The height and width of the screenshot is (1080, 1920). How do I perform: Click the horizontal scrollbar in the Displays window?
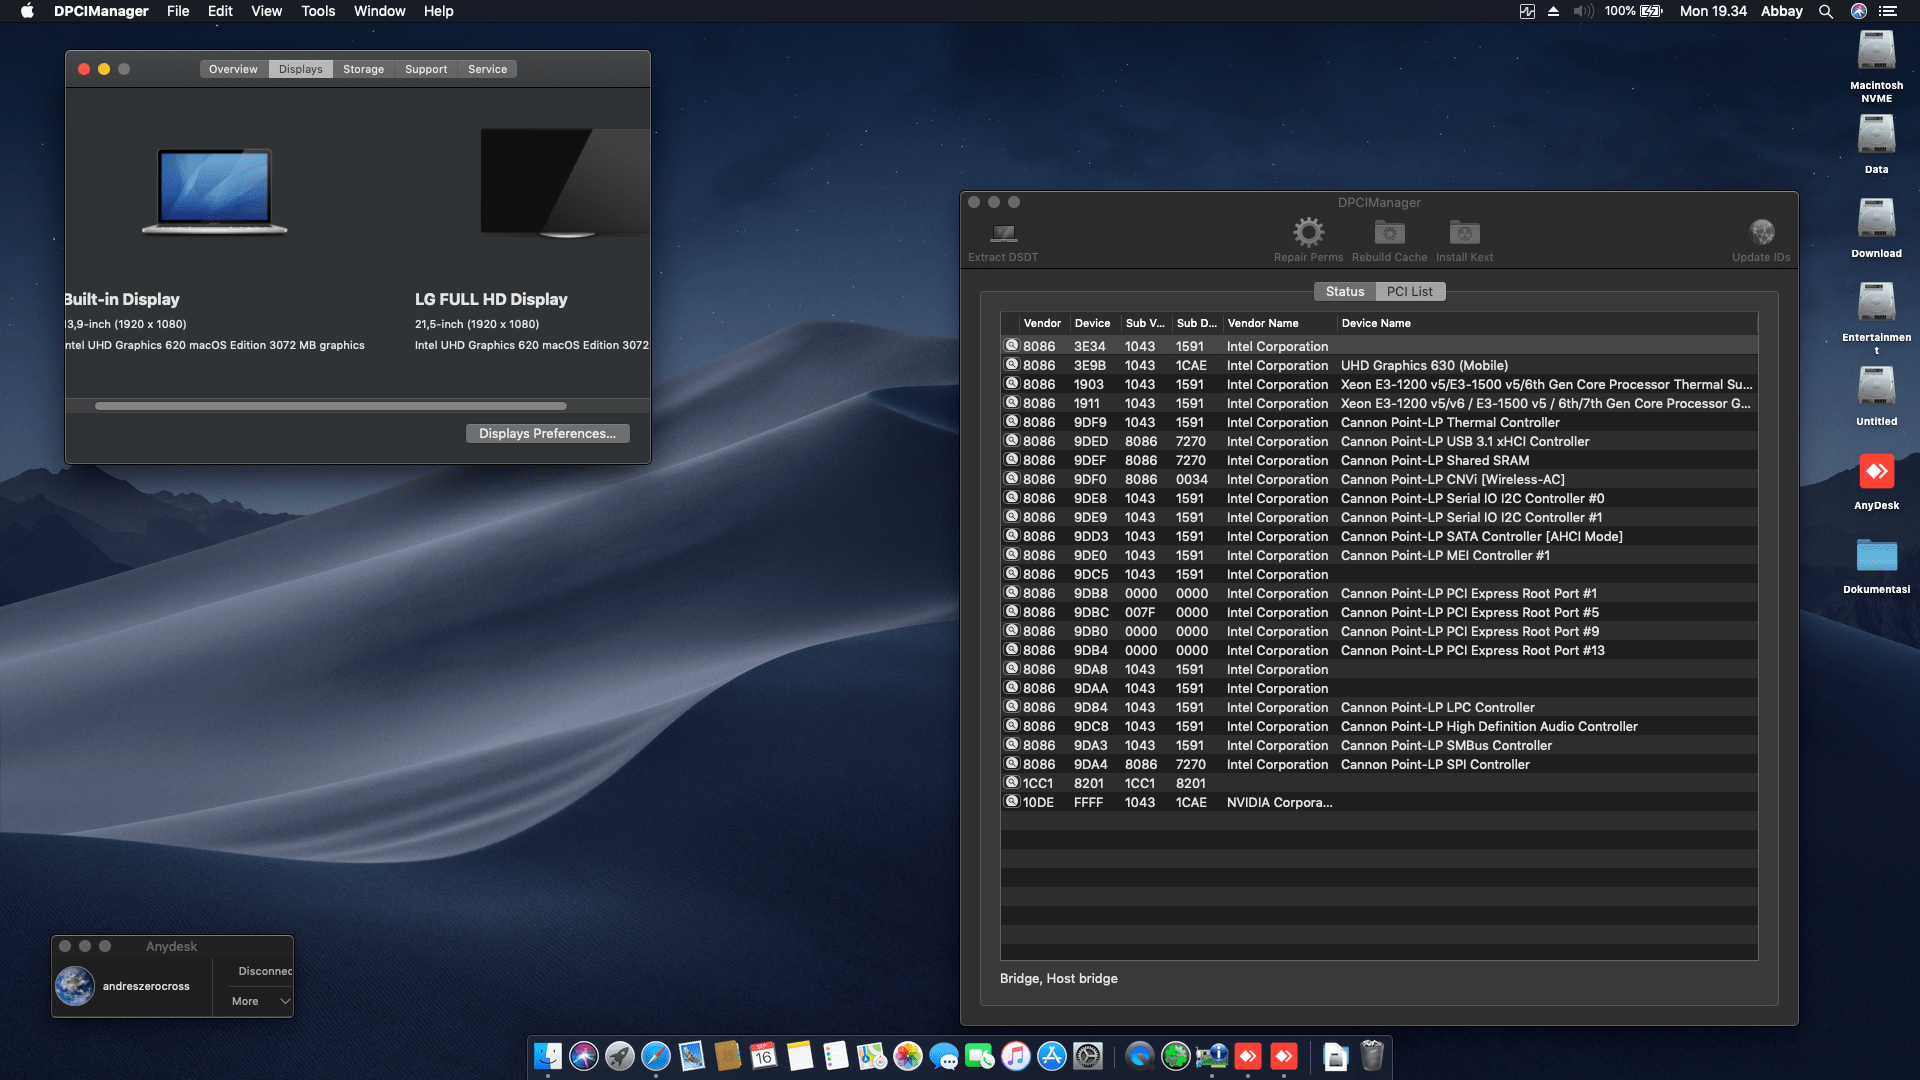[330, 406]
